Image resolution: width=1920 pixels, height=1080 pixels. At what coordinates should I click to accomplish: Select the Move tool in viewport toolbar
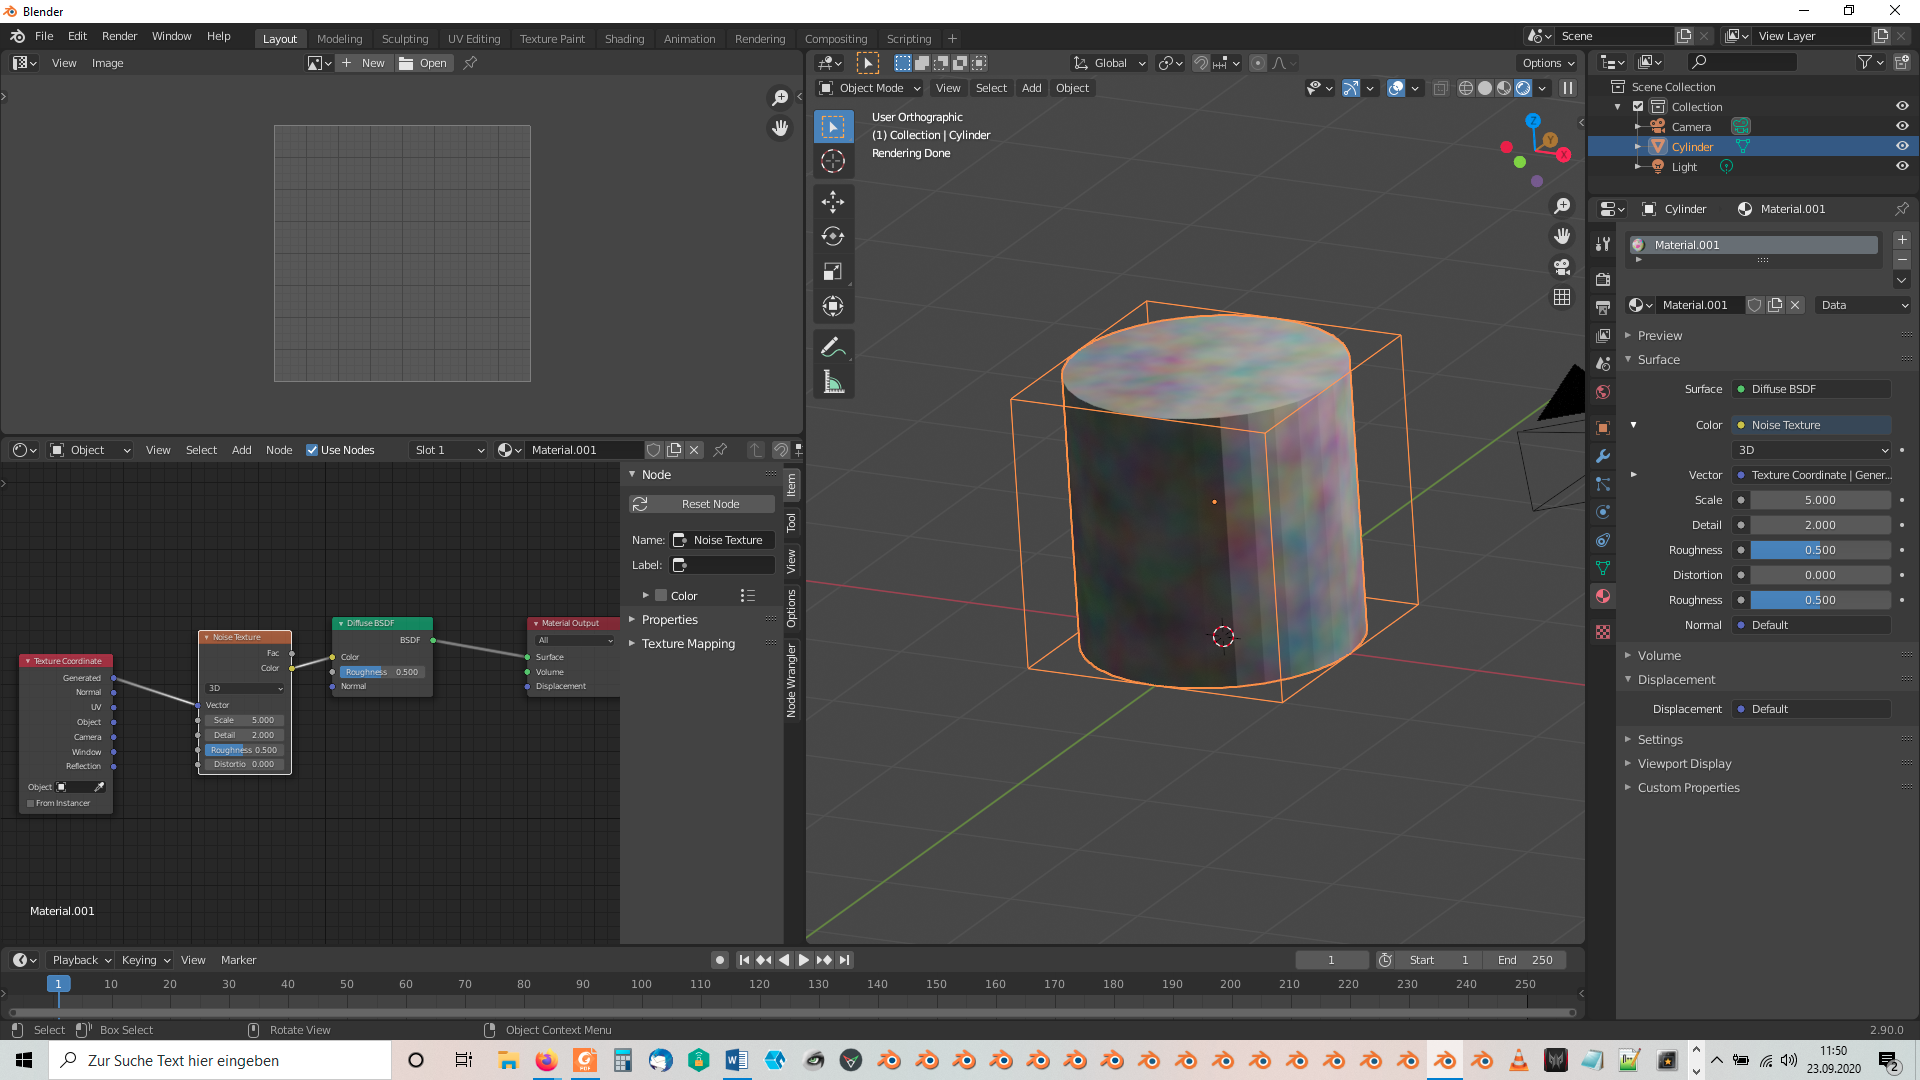[x=832, y=202]
